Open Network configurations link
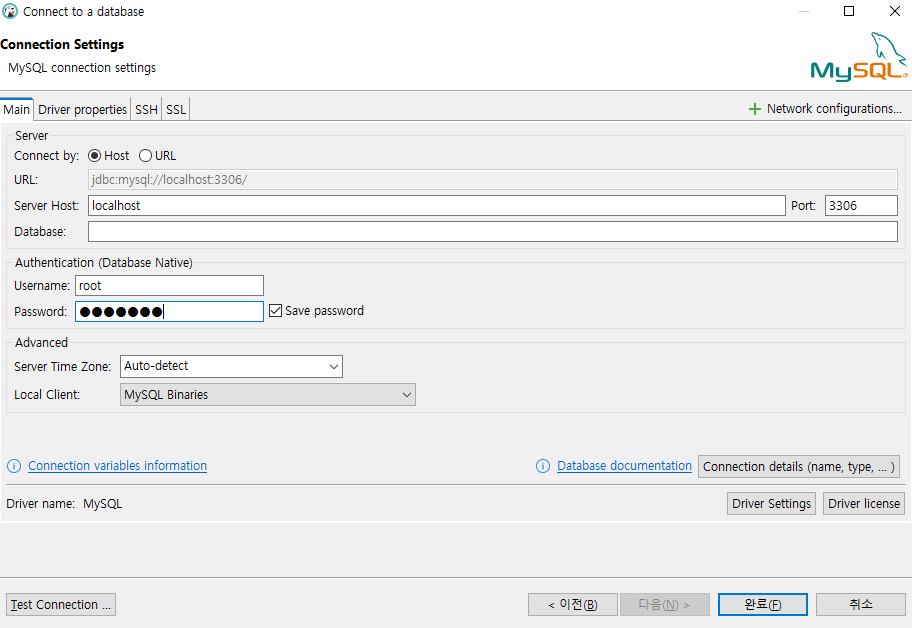 (x=834, y=109)
